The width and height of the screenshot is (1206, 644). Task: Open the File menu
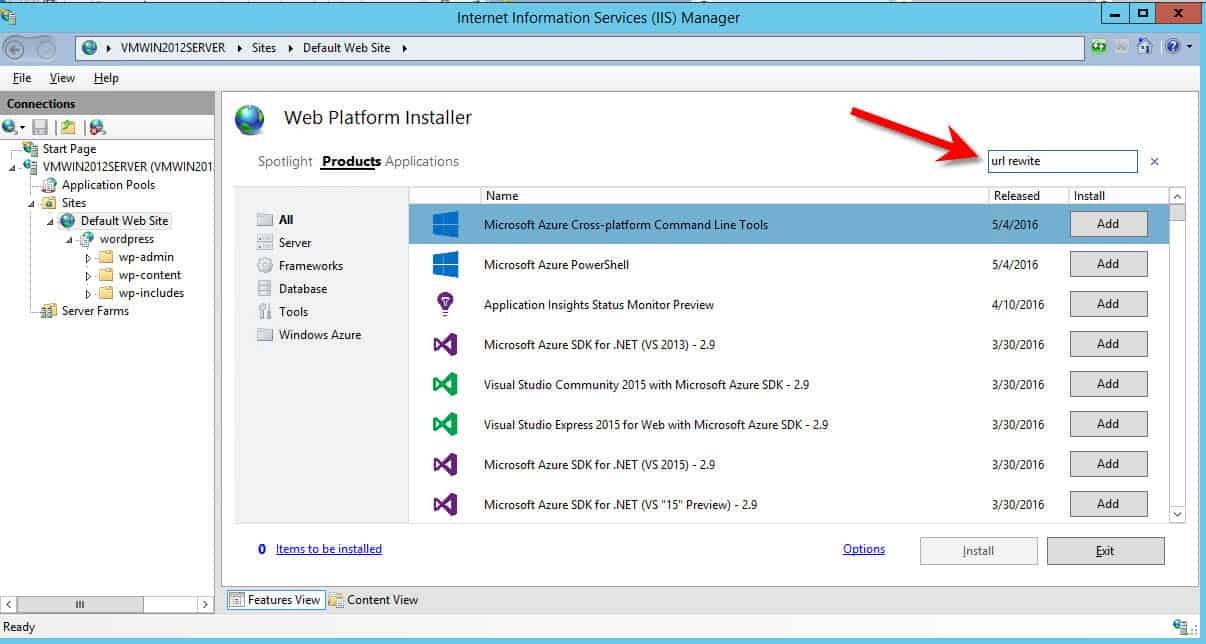(22, 78)
